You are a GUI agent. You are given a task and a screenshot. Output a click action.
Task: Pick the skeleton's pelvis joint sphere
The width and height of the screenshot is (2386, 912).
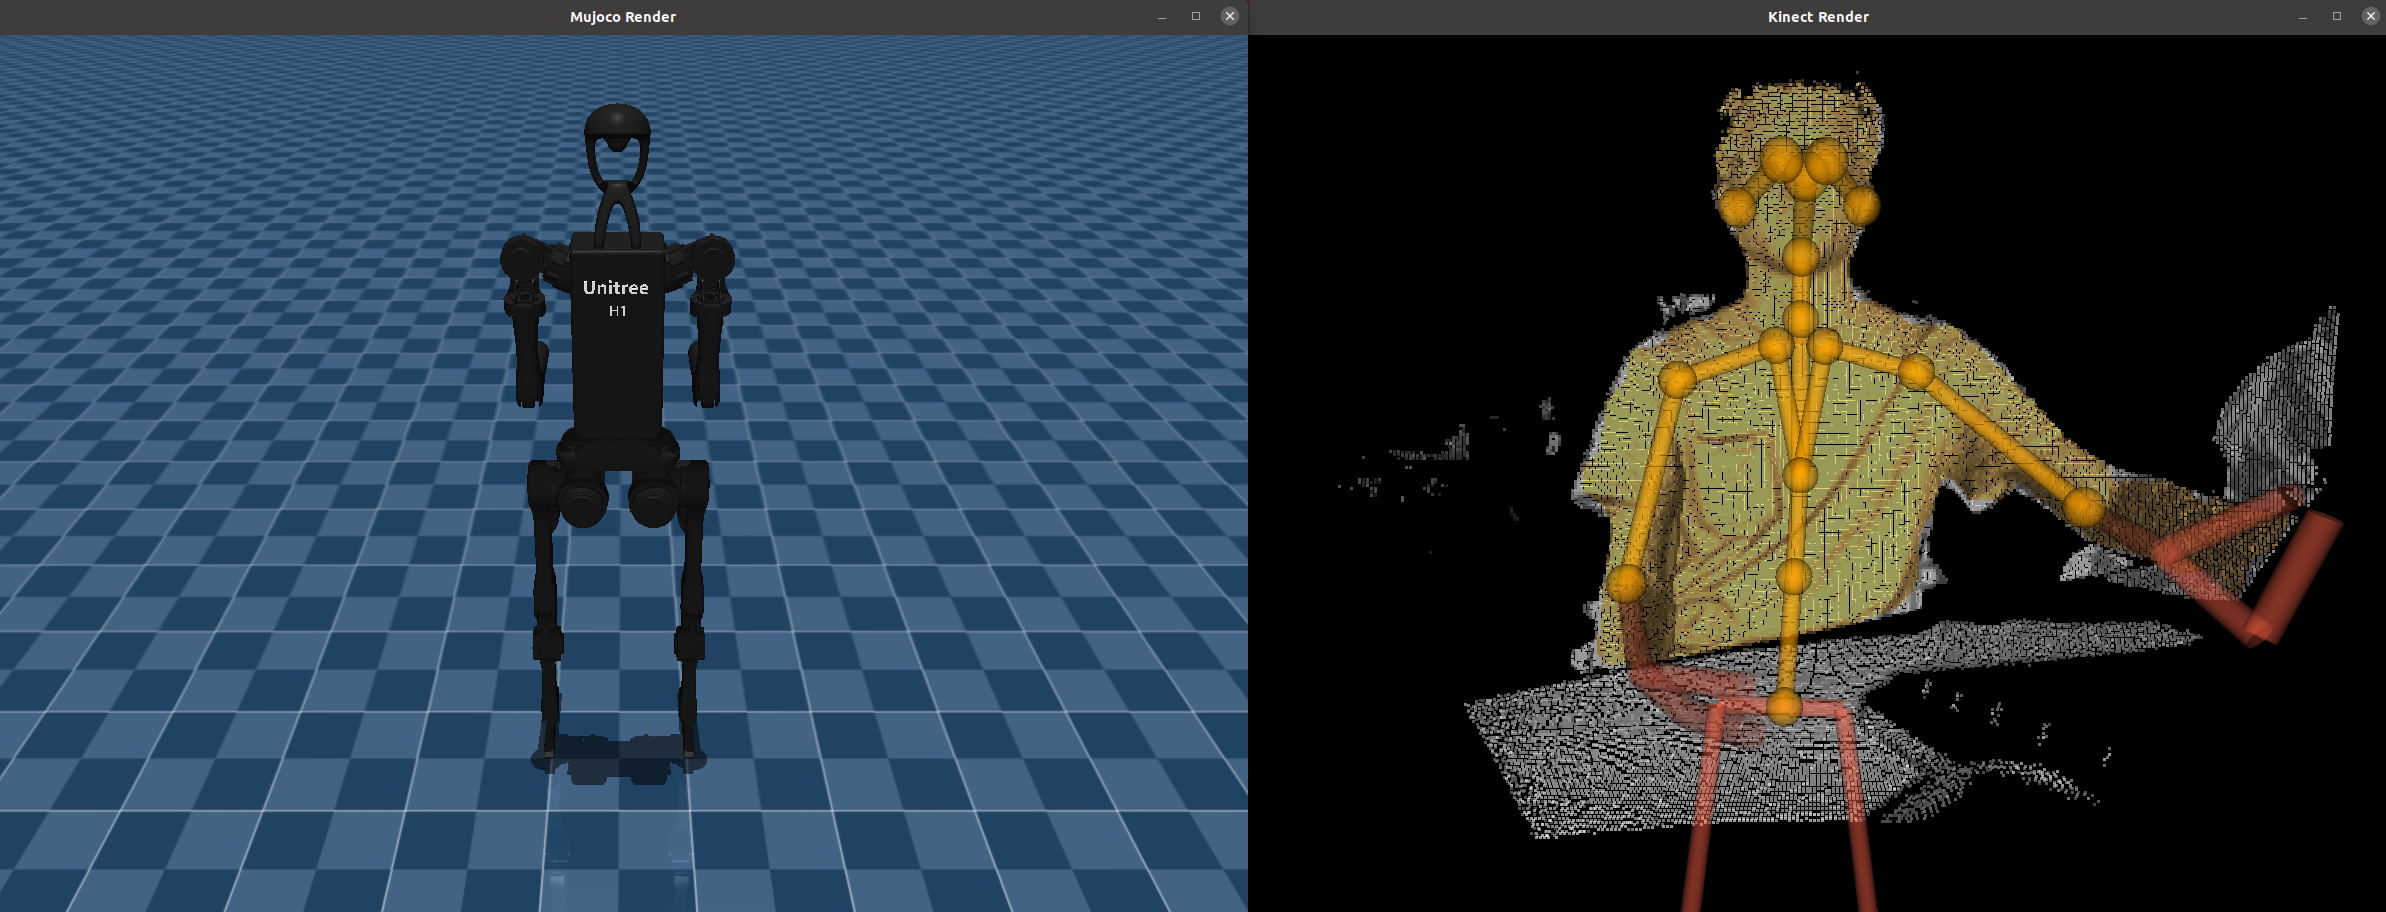(x=1784, y=706)
